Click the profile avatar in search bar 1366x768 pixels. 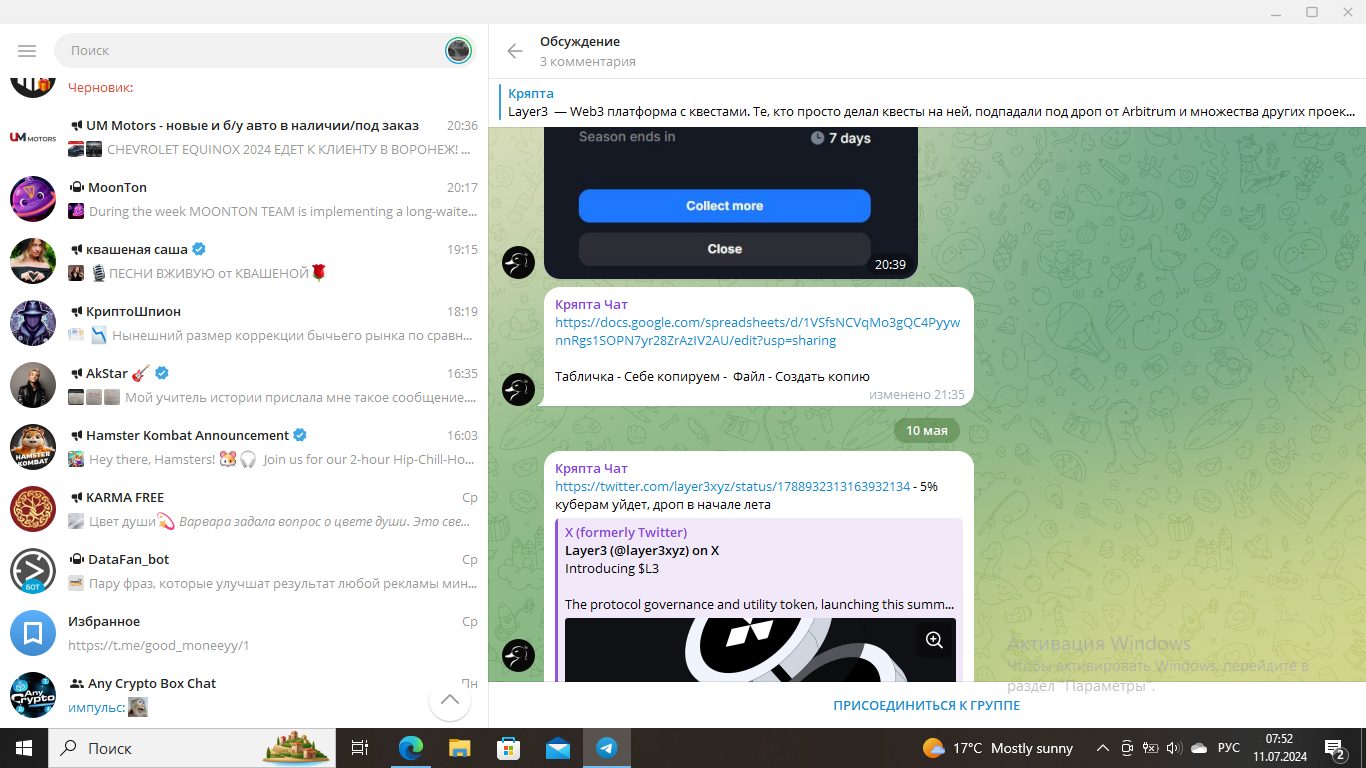pos(458,50)
